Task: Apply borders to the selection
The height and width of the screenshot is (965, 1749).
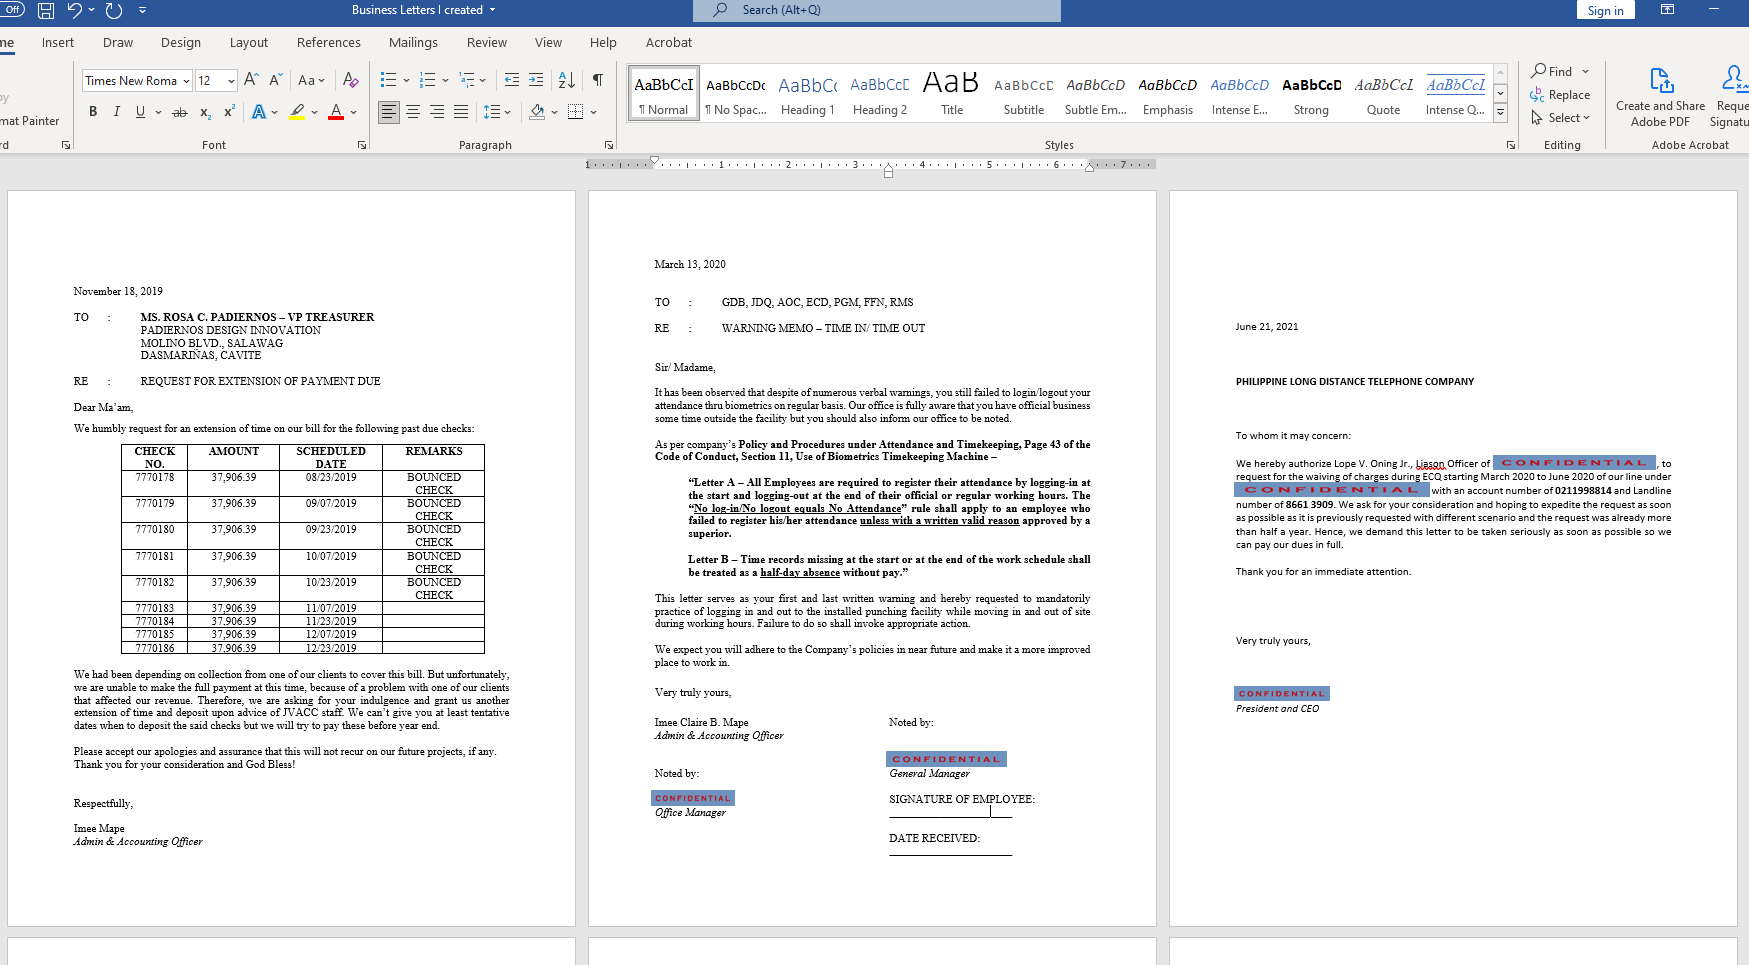Action: coord(575,112)
